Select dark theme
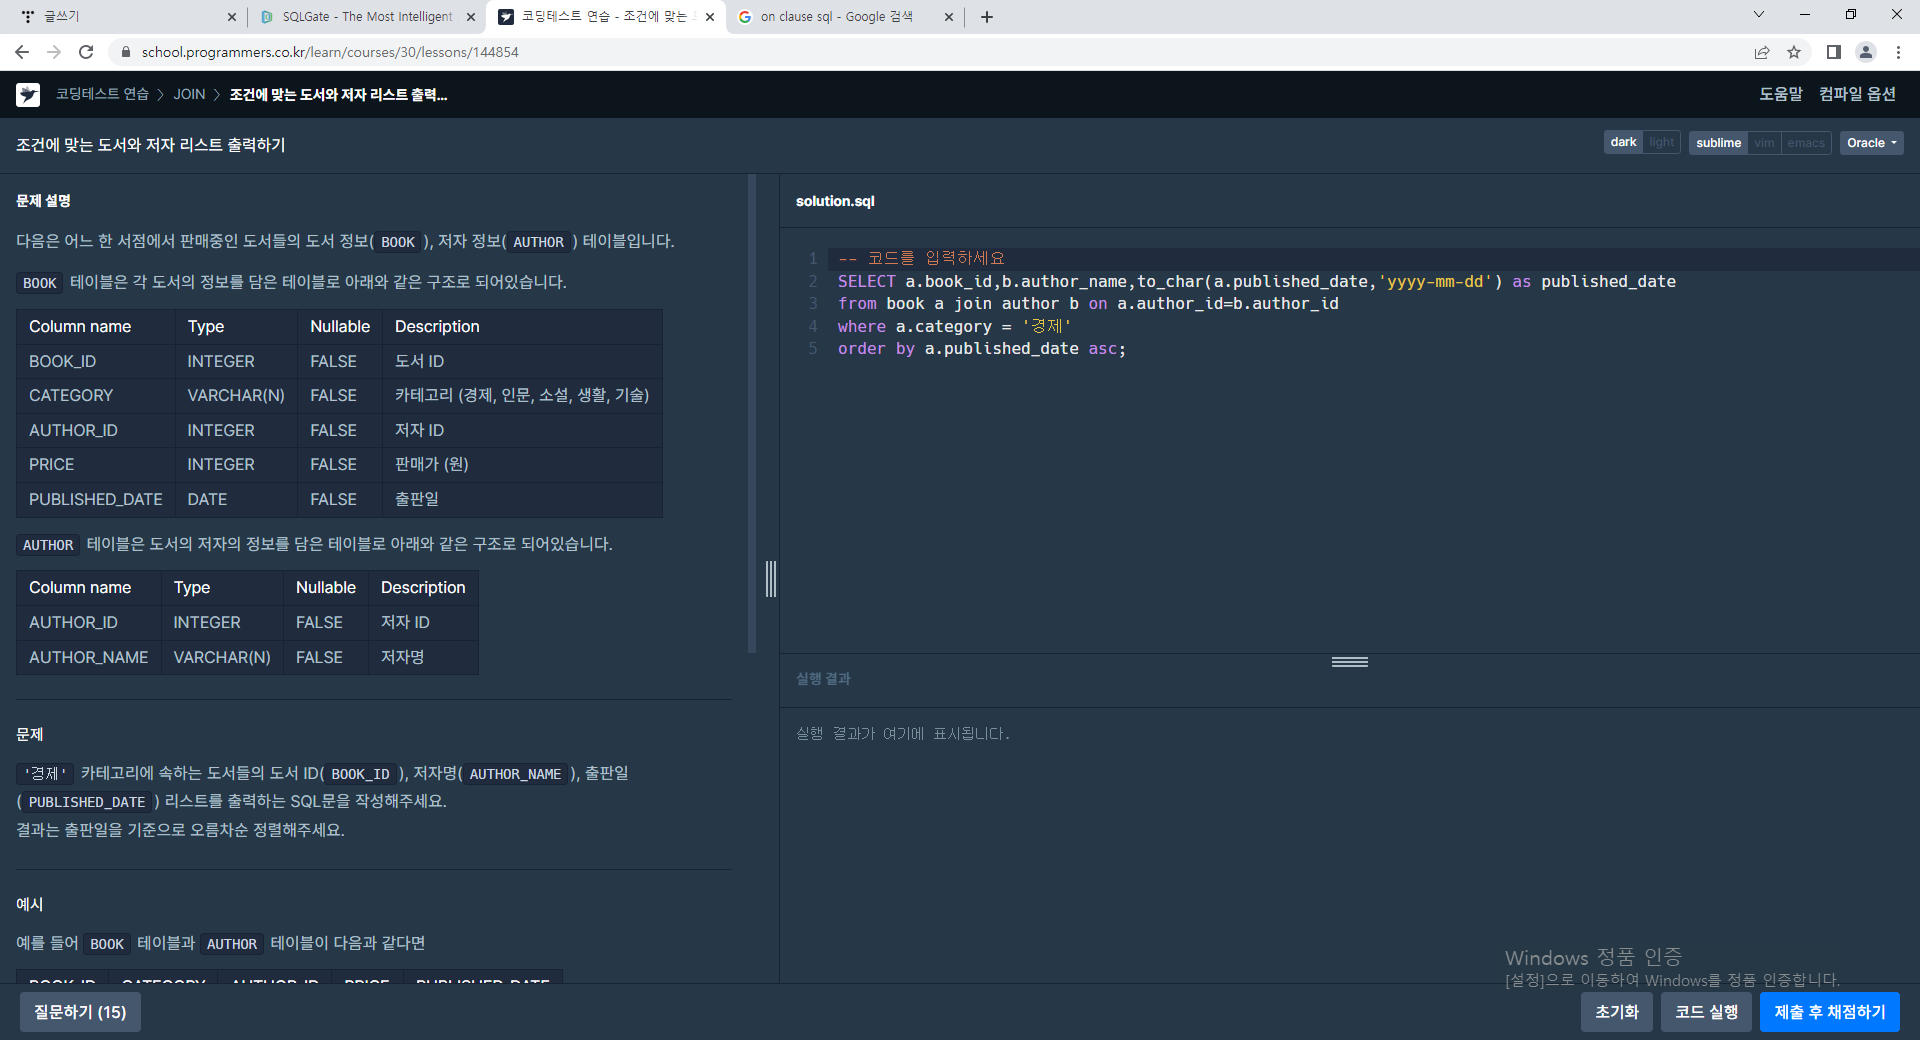This screenshot has width=1920, height=1040. [1623, 142]
